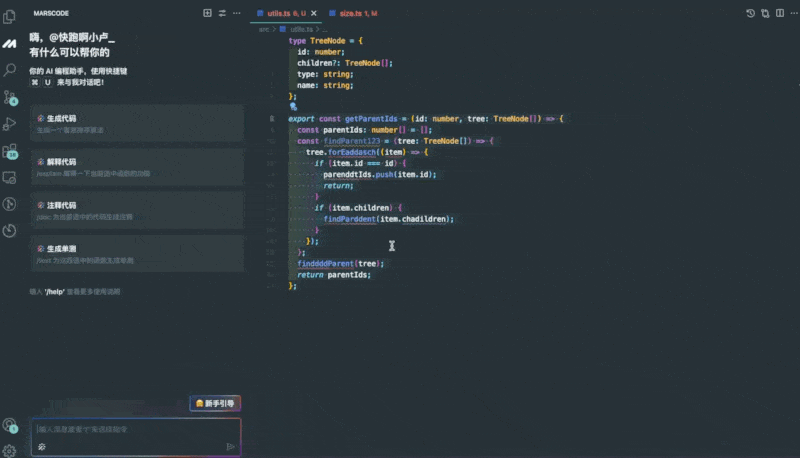Screen dimensions: 800x458
Task: Start a new chat with plus icon
Action: 207,13
